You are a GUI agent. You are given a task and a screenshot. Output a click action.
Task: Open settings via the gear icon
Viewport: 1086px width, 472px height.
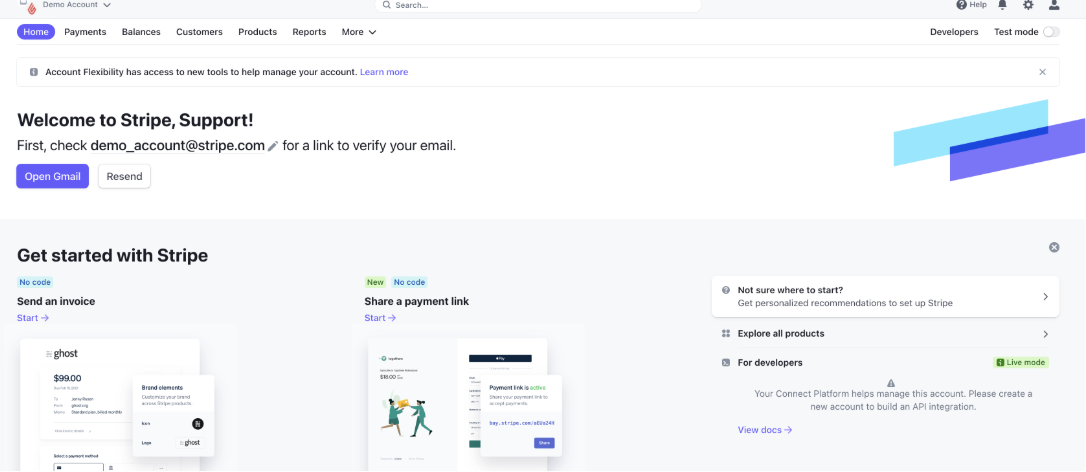click(1028, 5)
